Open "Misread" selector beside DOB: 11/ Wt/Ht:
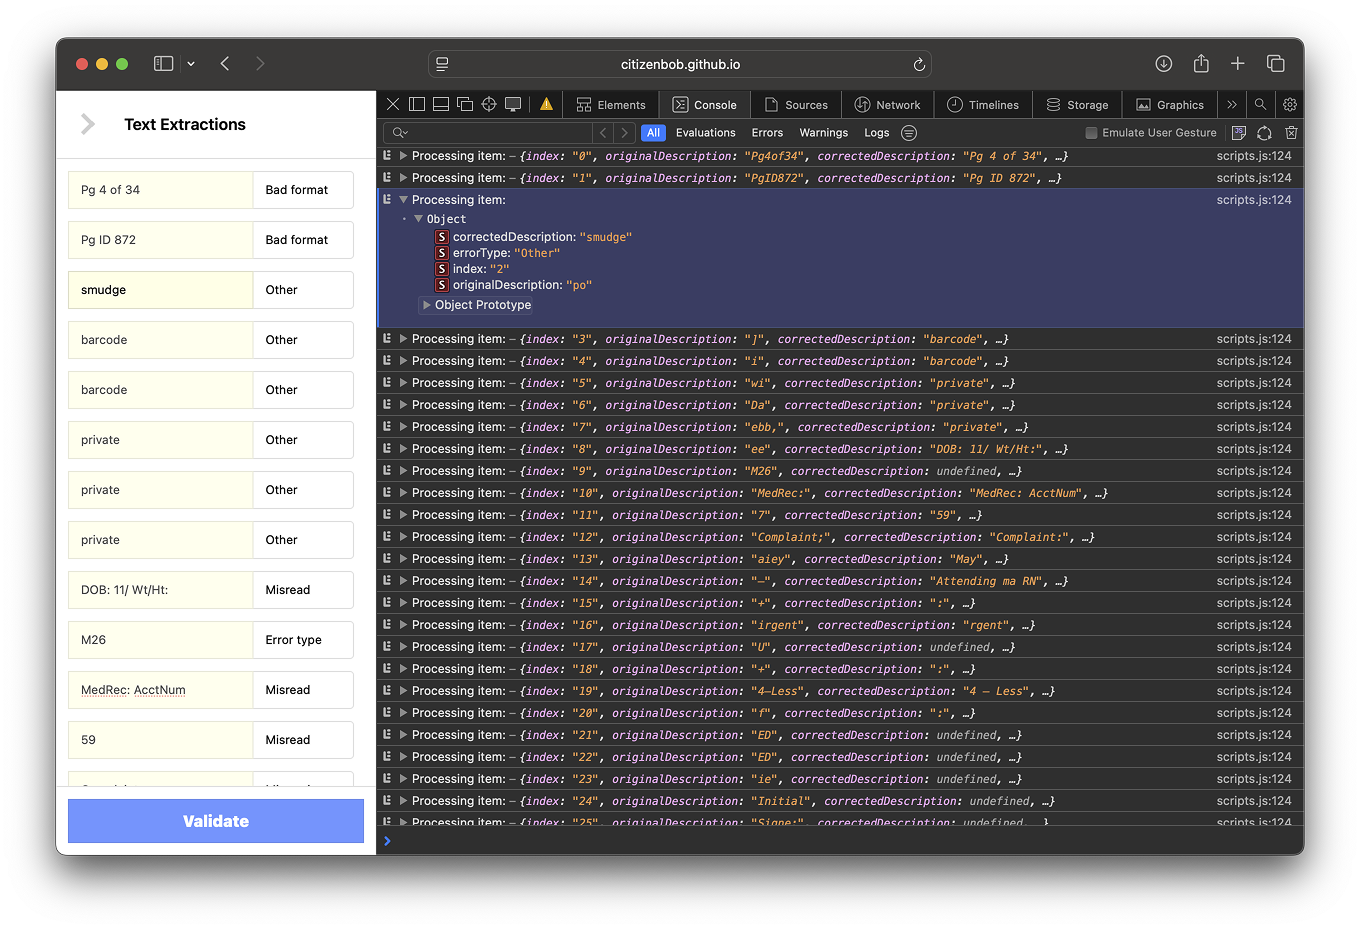The height and width of the screenshot is (929, 1360). coord(303,590)
